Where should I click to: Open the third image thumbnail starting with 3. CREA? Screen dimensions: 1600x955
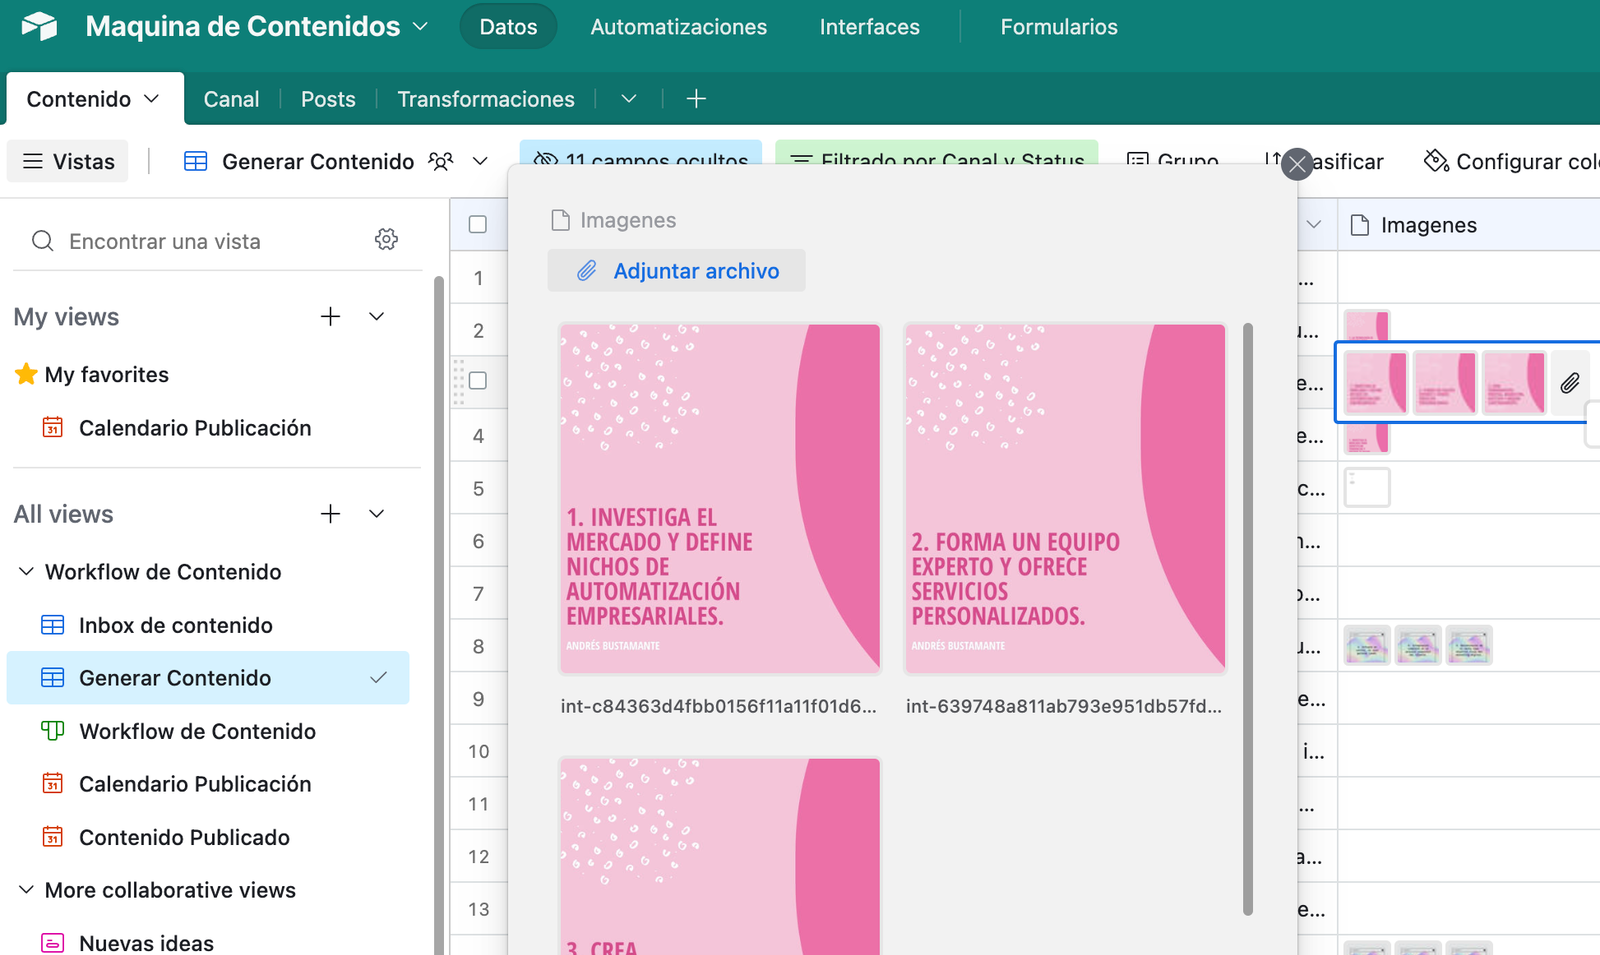click(720, 856)
